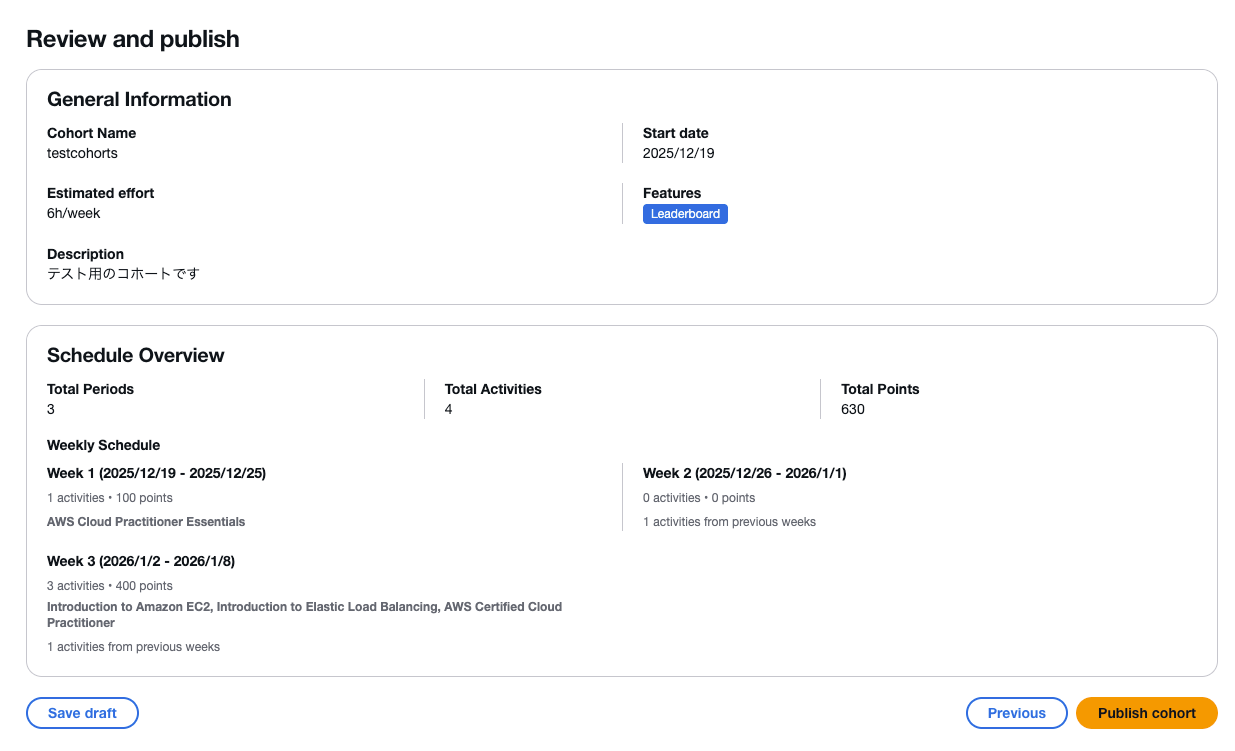Click the Total Activities label
This screenshot has height=751, width=1235.
[493, 389]
